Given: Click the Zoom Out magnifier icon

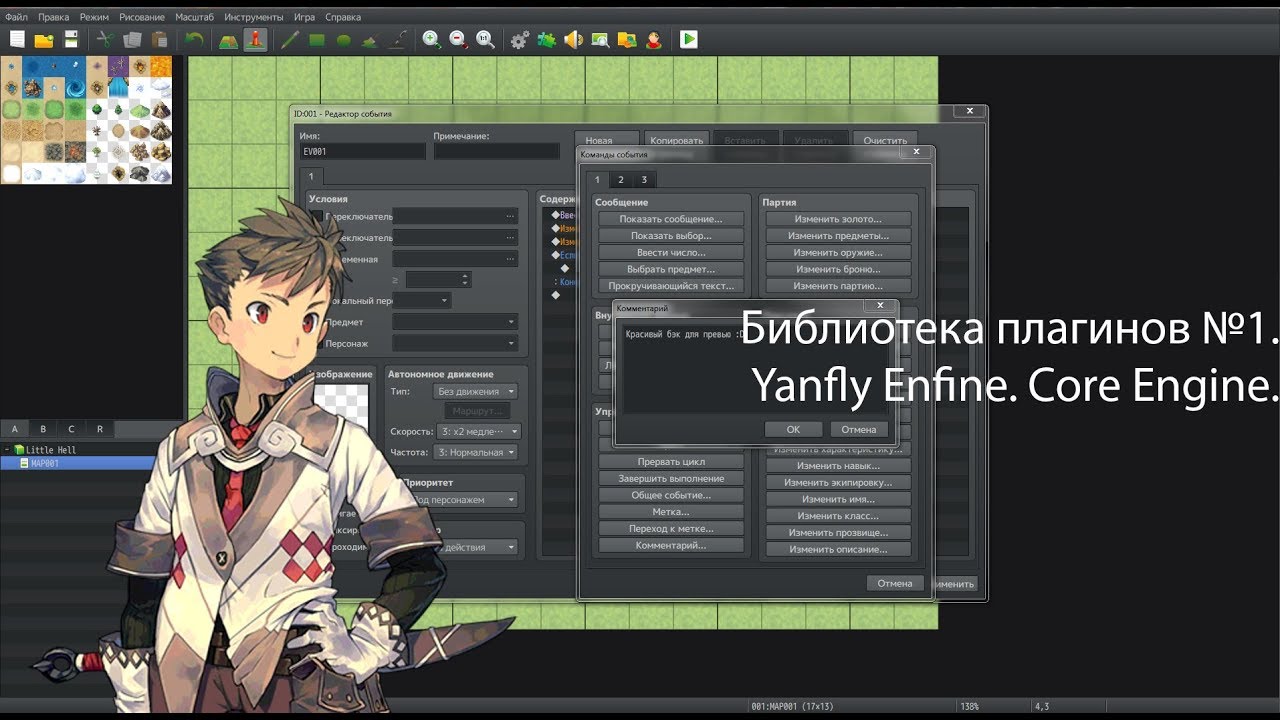Looking at the screenshot, I should coord(458,40).
